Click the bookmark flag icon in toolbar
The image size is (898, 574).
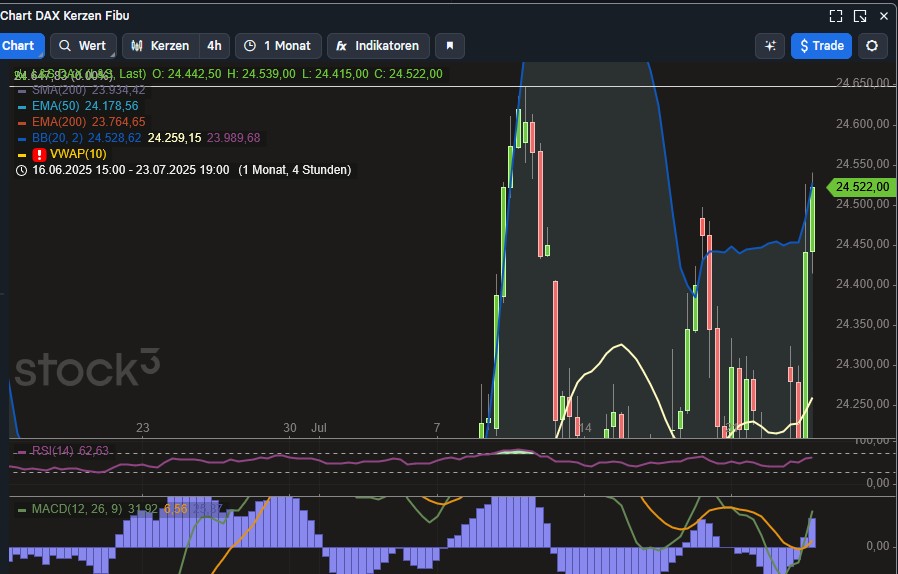[x=450, y=46]
